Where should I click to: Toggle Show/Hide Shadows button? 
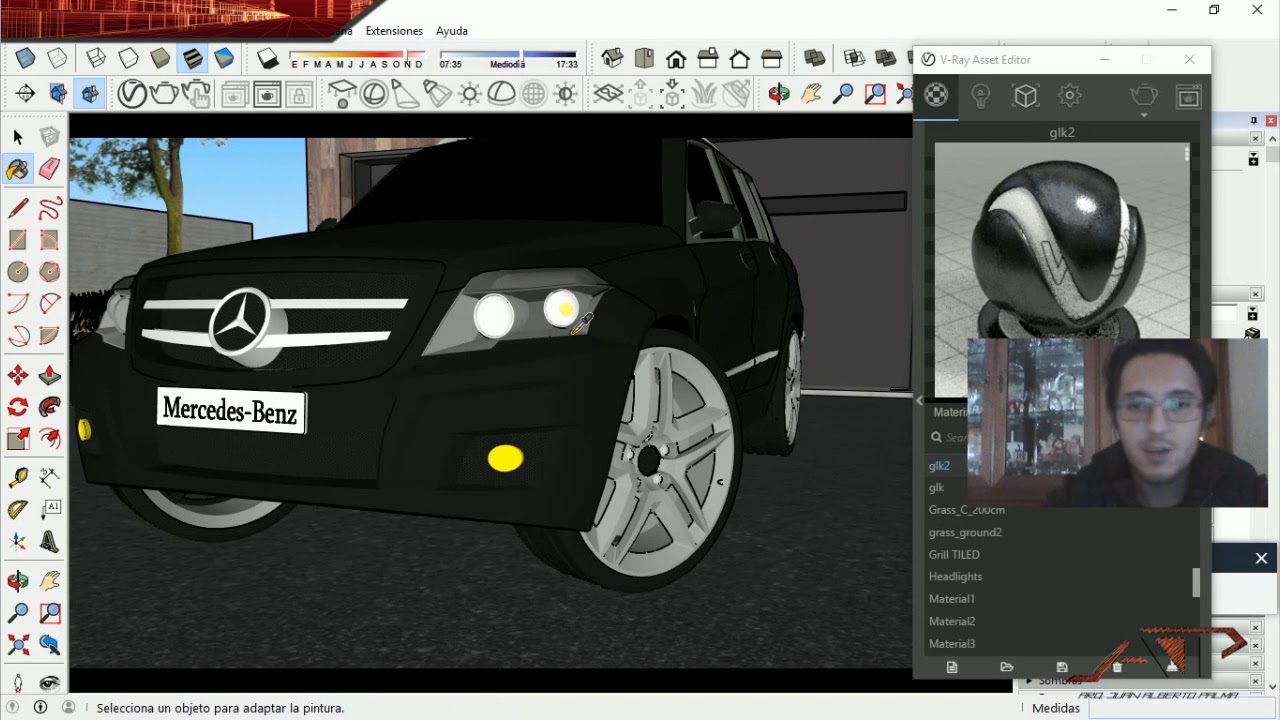click(267, 59)
